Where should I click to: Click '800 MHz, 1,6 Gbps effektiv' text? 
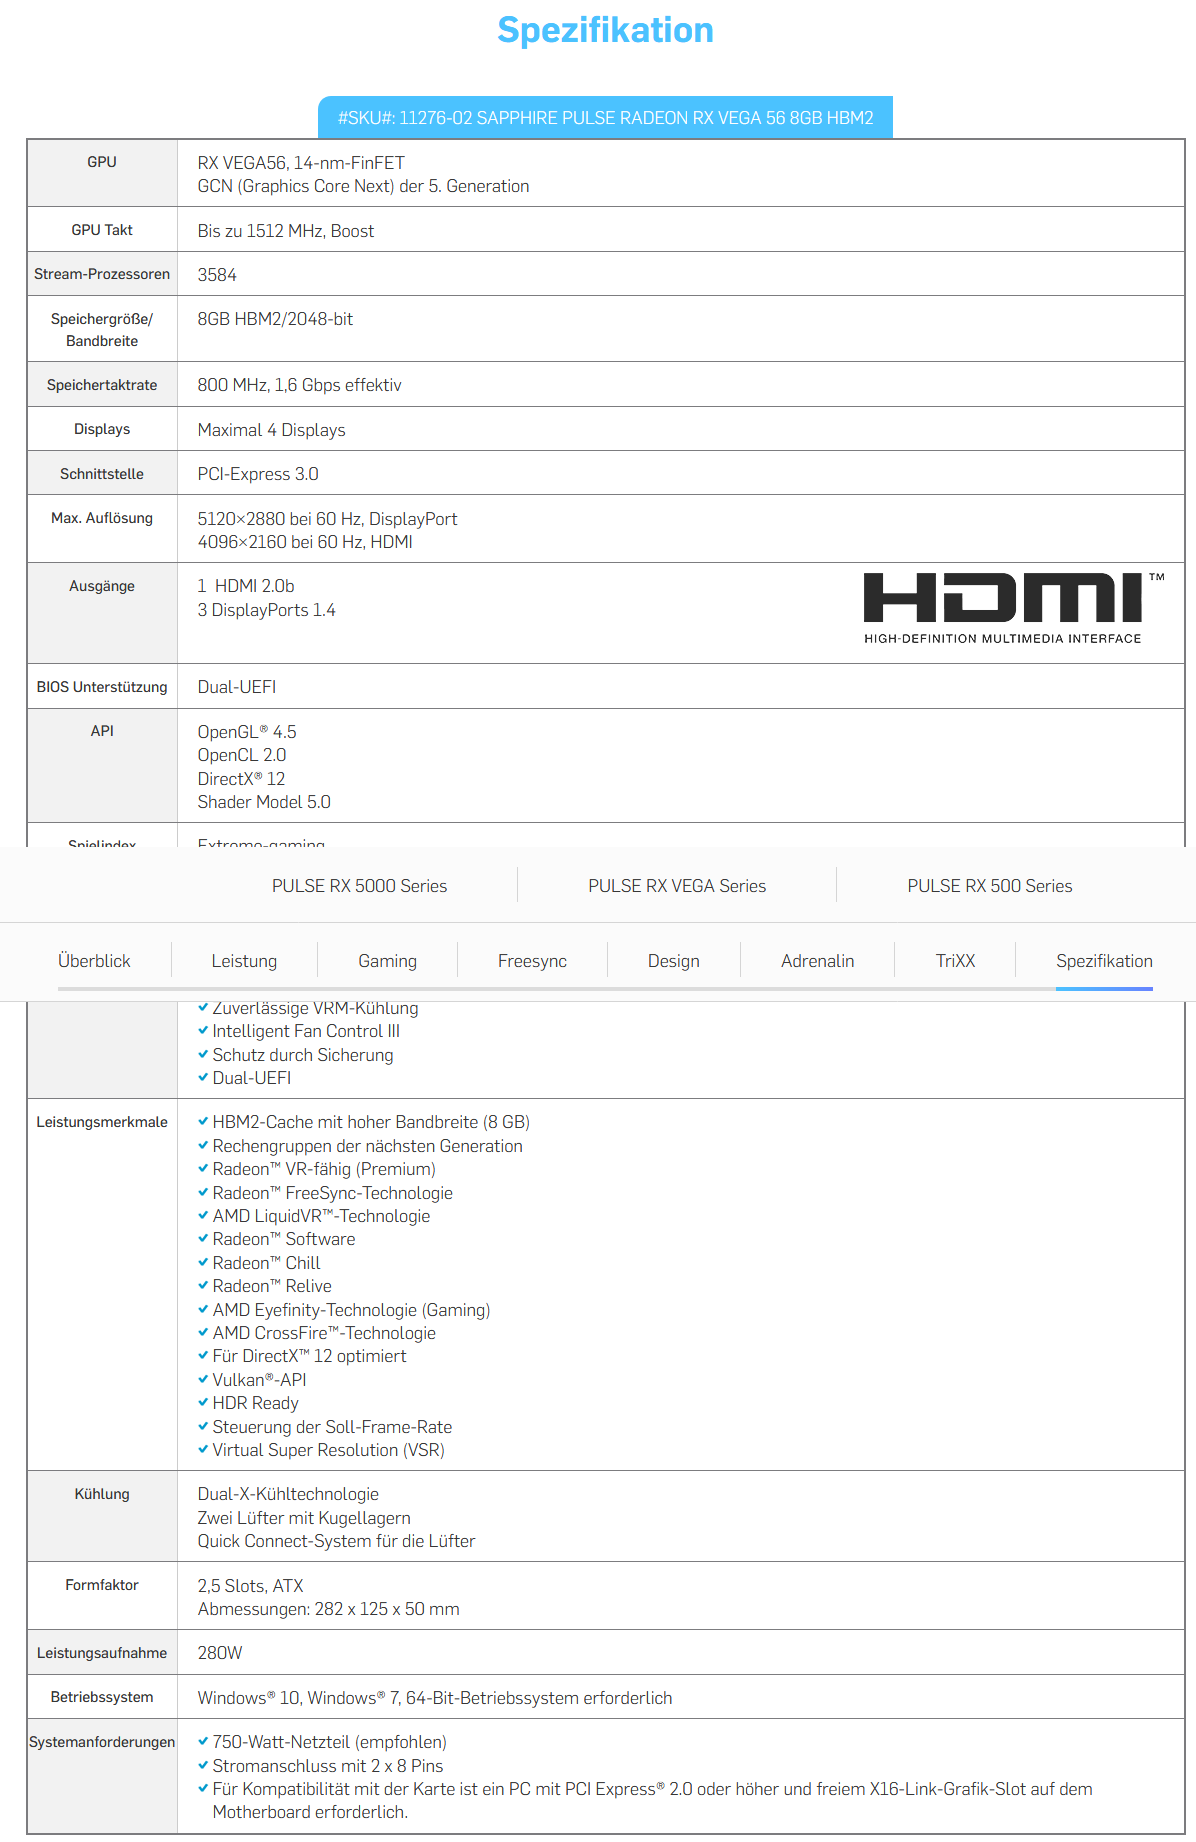pos(299,385)
